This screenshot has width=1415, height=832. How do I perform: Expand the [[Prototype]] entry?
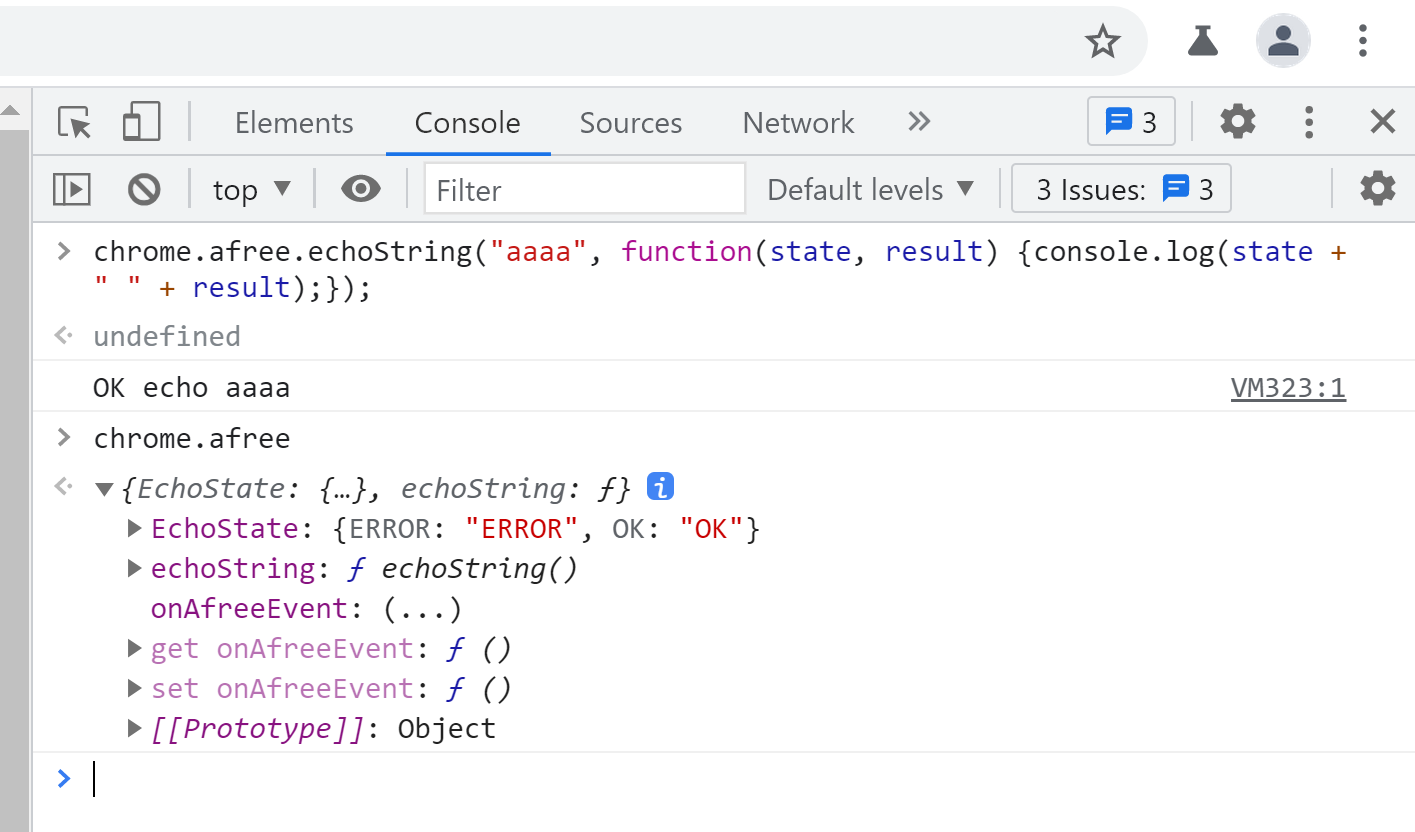point(134,728)
